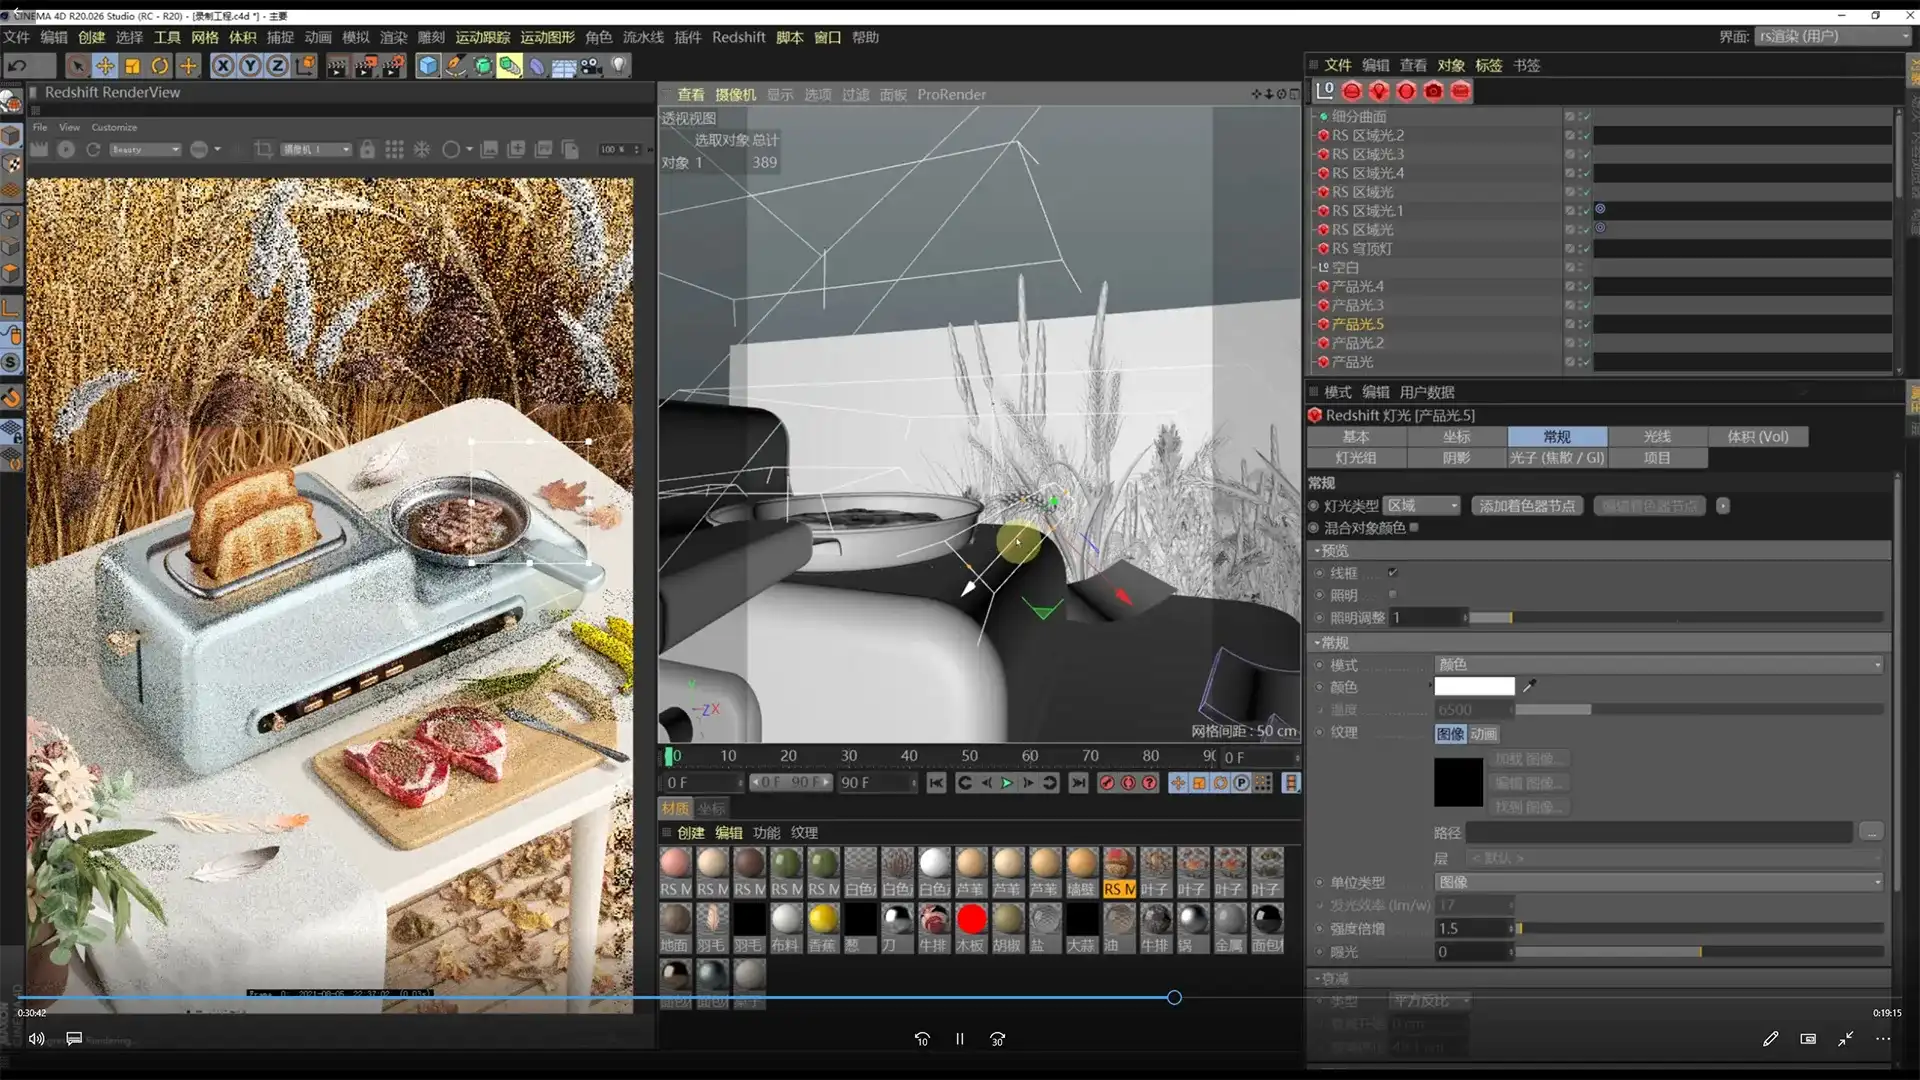The image size is (1920, 1080).
Task: Select the Rotate tool icon
Action: [x=160, y=66]
